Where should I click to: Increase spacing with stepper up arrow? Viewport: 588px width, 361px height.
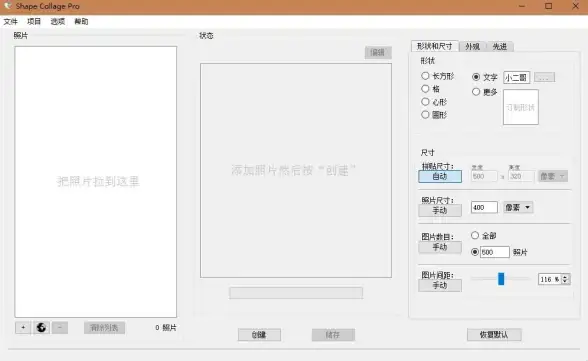pyautogui.click(x=565, y=277)
